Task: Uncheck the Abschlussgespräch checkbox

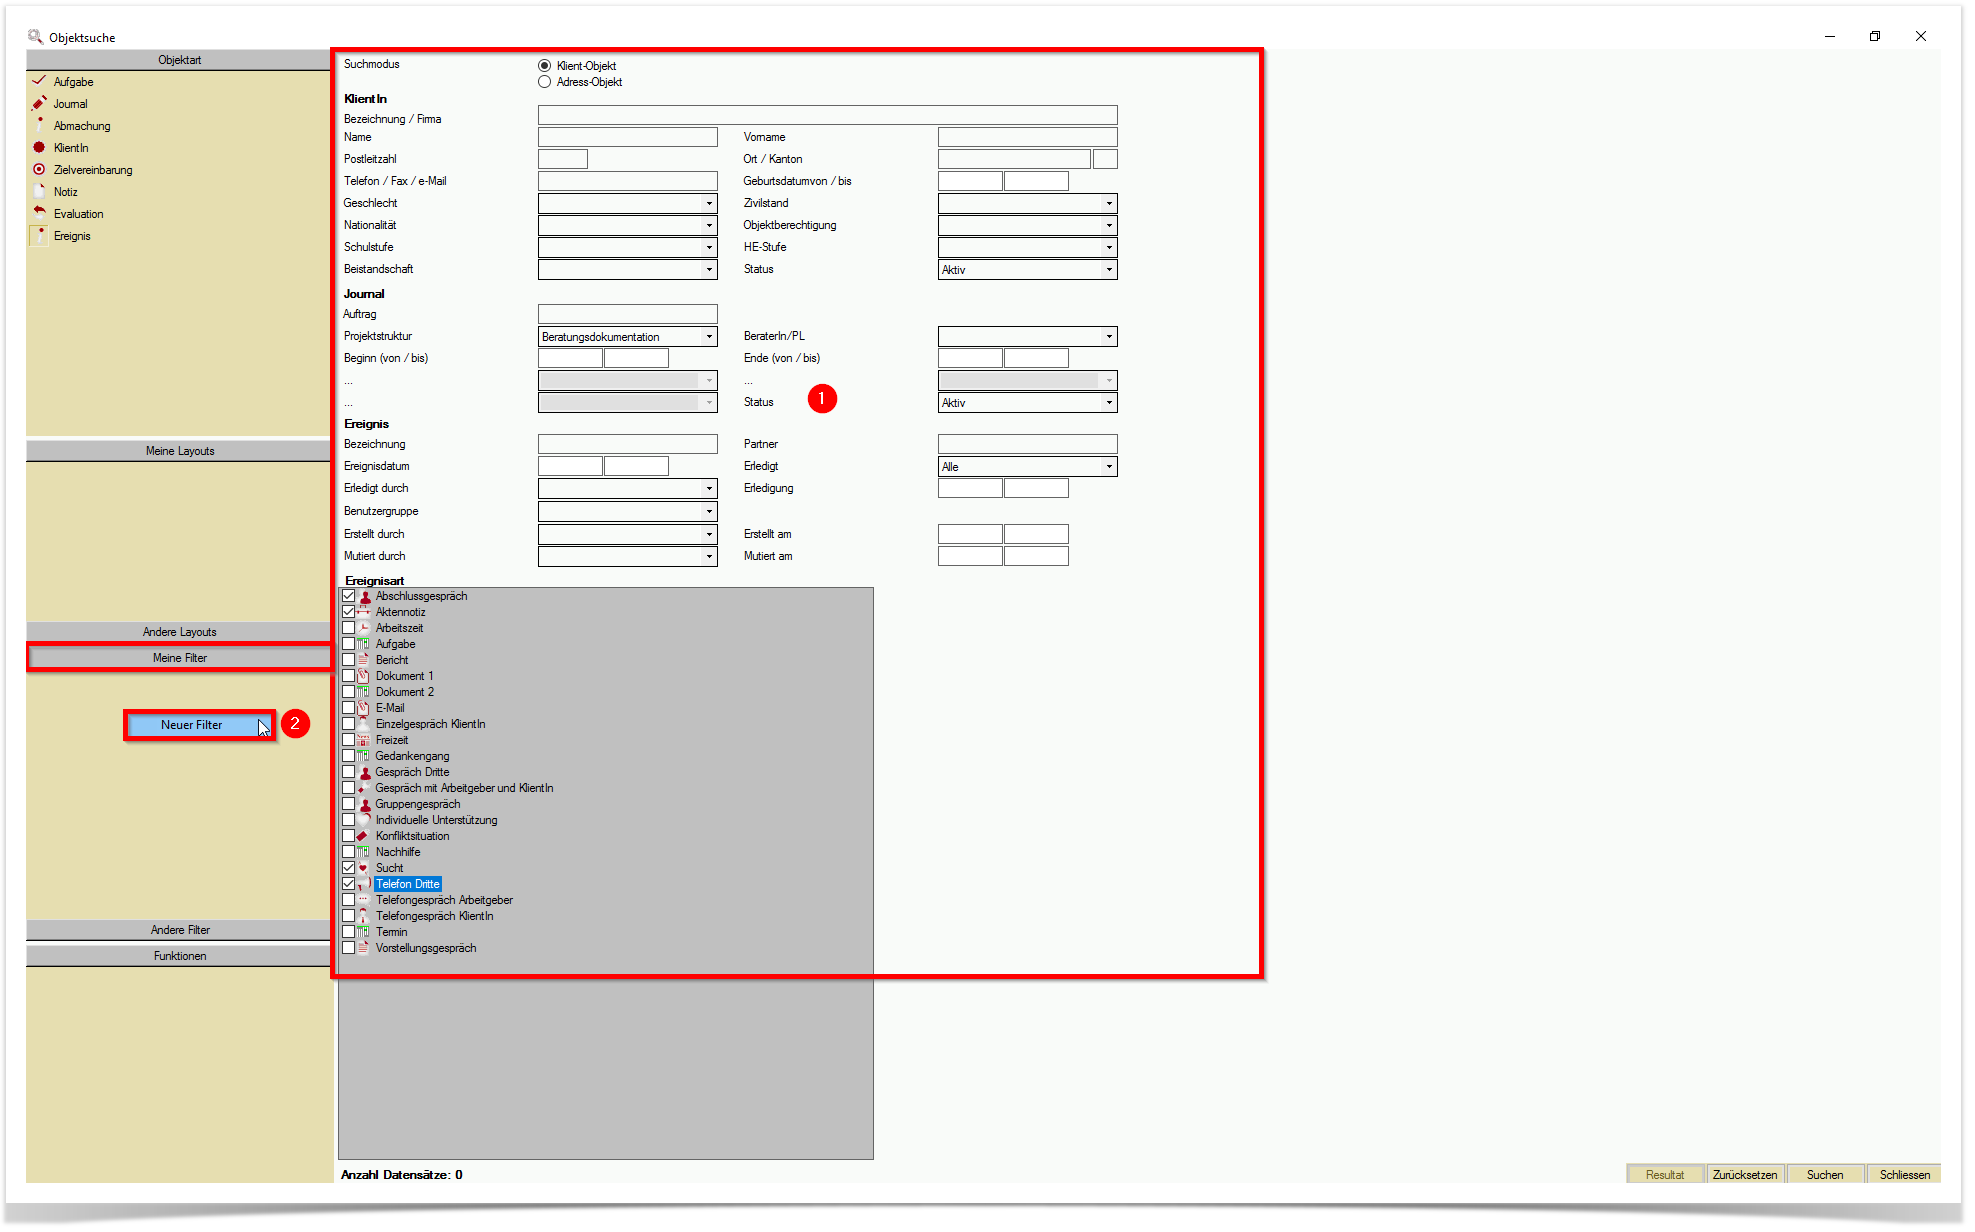Action: click(x=349, y=596)
